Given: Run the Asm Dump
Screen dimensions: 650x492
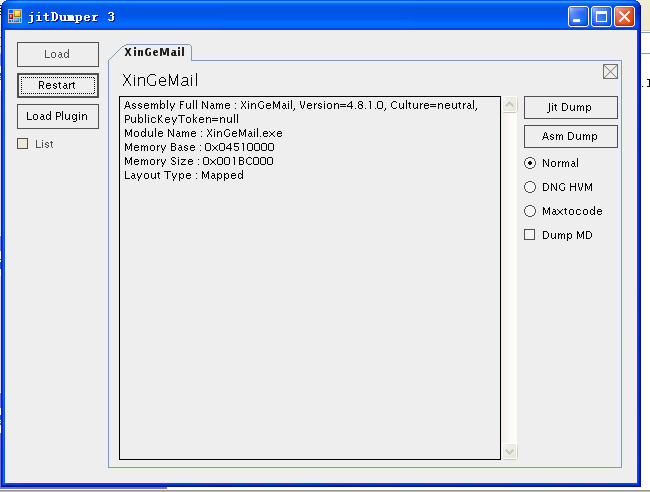Looking at the screenshot, I should coord(570,136).
